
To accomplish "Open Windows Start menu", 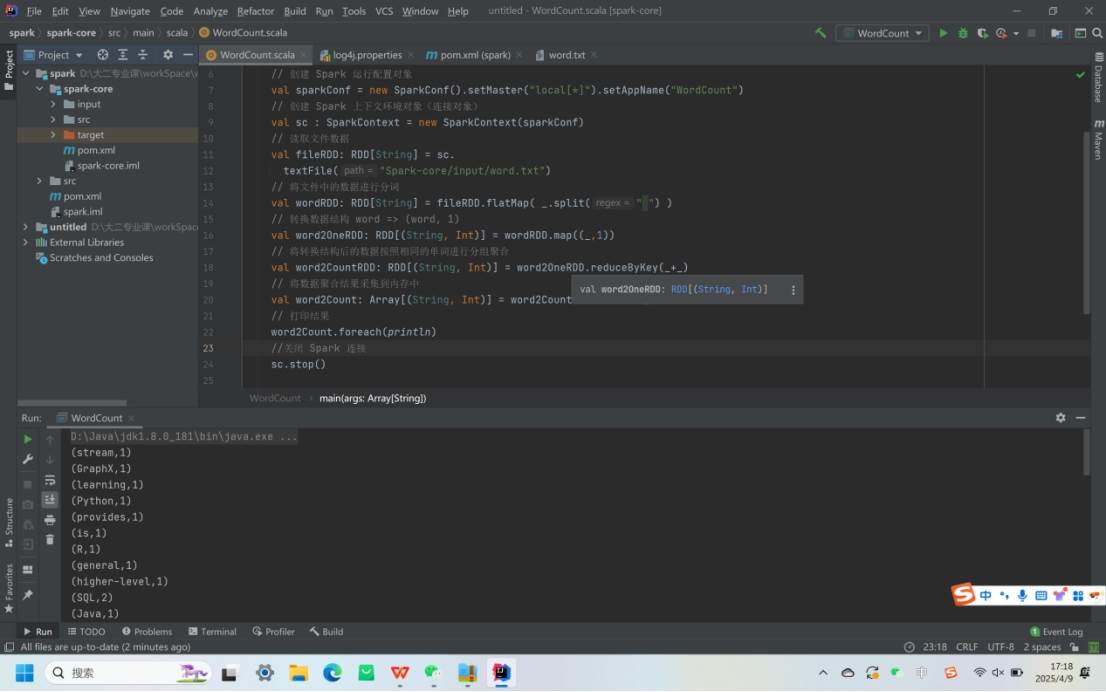I will coord(25,673).
